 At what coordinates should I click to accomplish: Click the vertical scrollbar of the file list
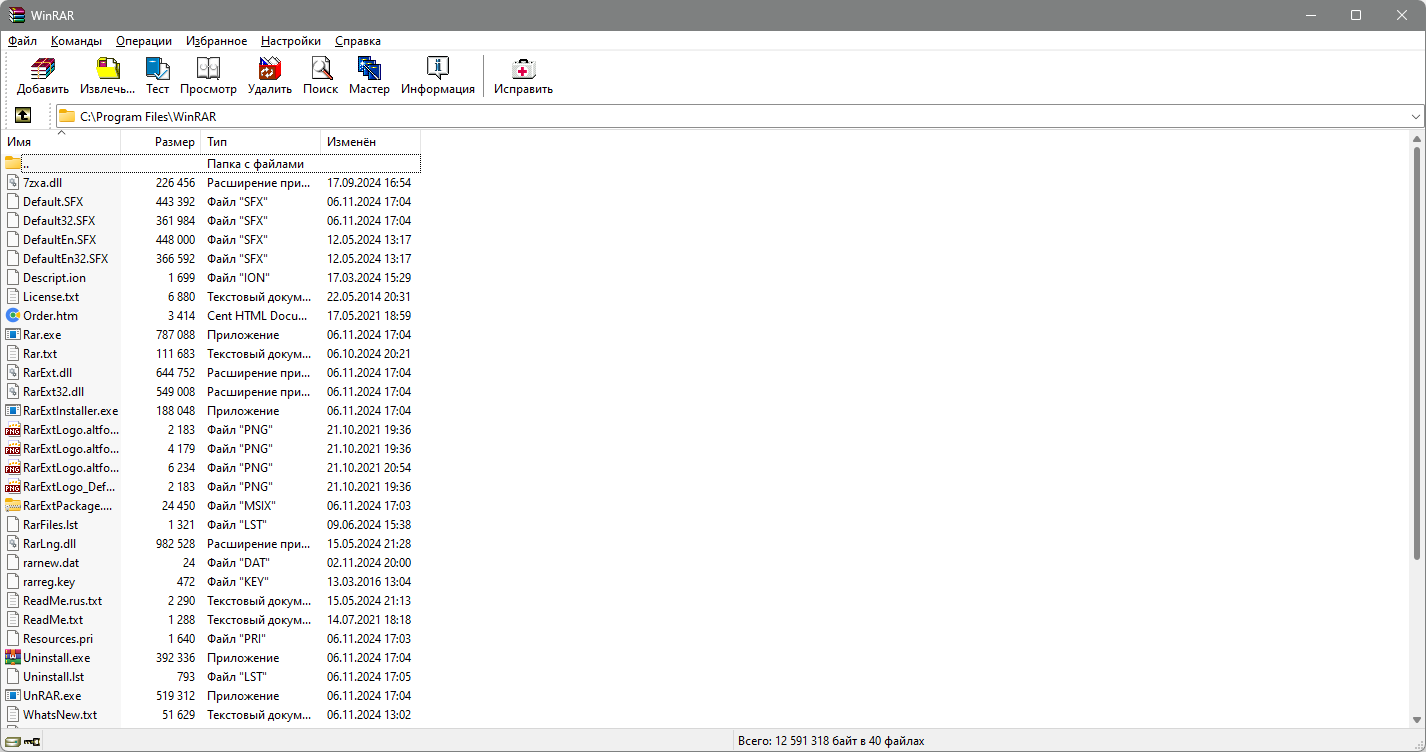point(1417,352)
